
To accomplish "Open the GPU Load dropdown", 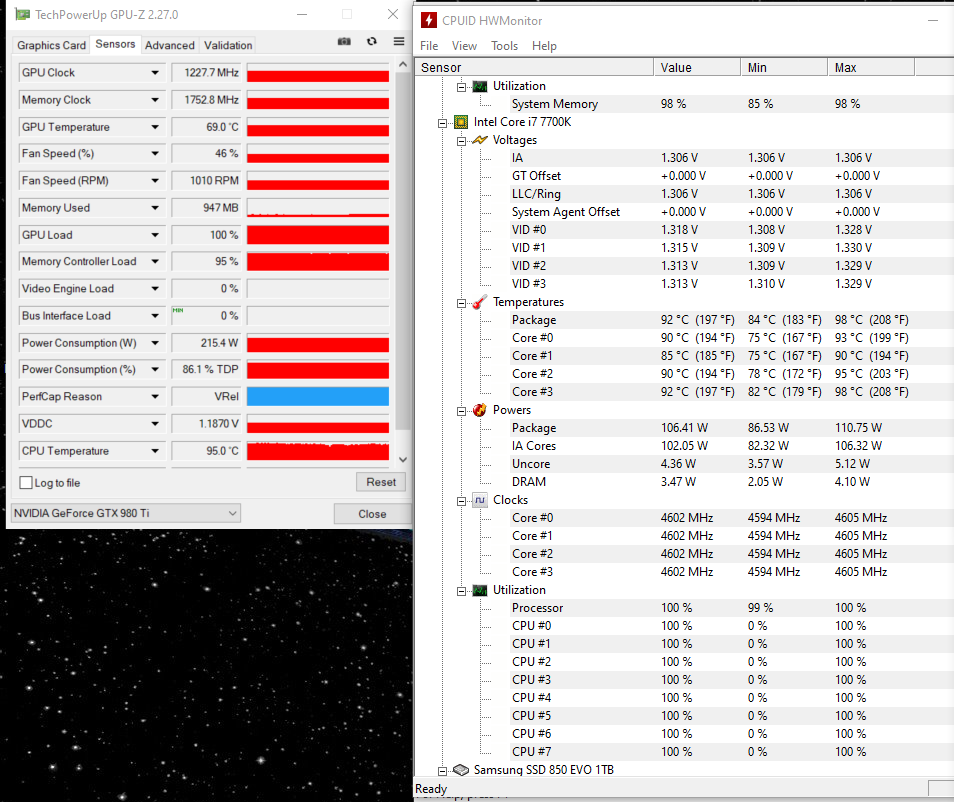I will 155,235.
